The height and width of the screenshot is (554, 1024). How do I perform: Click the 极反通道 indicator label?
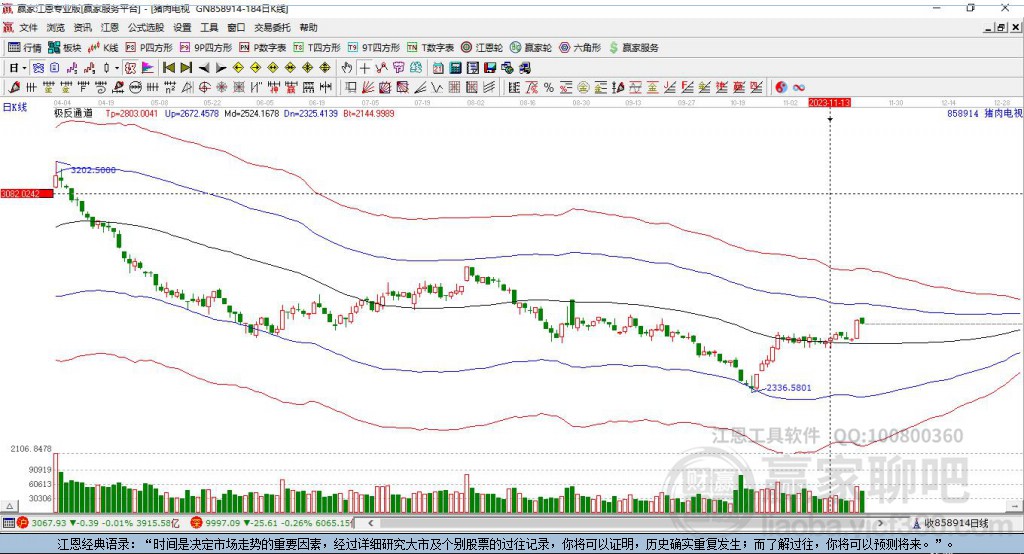click(73, 113)
